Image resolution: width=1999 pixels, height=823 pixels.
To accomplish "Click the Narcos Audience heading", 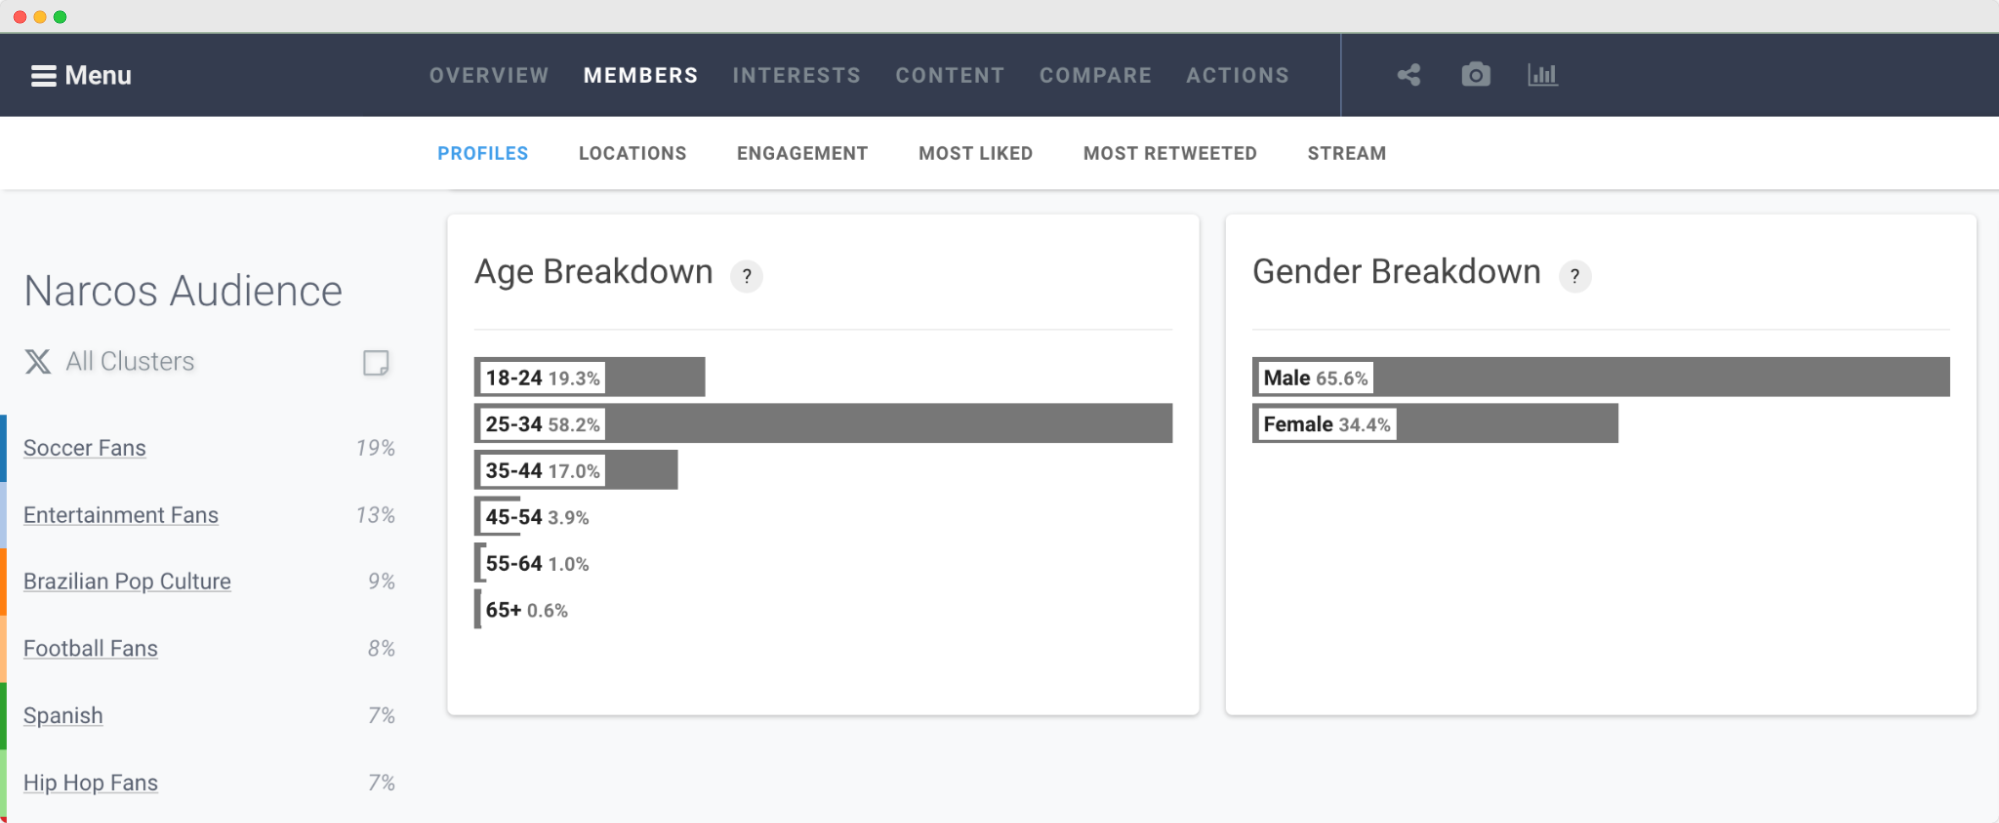I will (183, 291).
